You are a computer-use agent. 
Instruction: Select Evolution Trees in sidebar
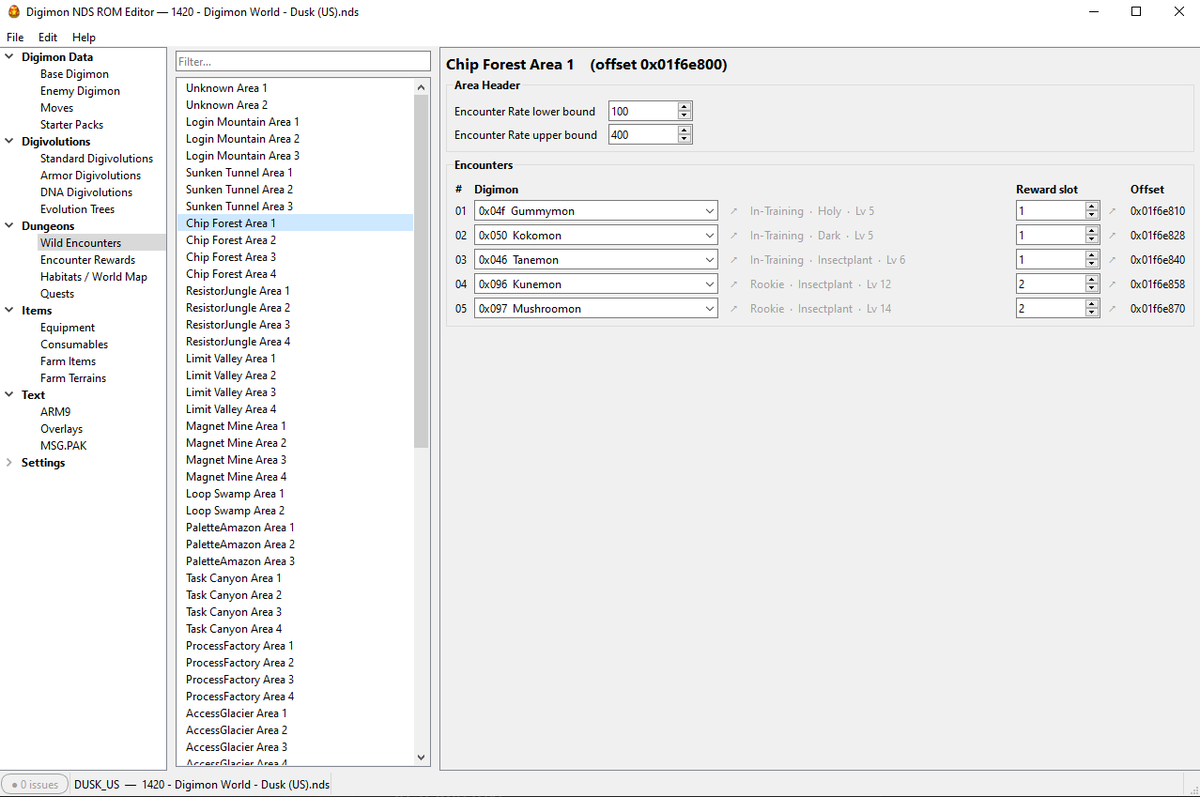pyautogui.click(x=78, y=210)
